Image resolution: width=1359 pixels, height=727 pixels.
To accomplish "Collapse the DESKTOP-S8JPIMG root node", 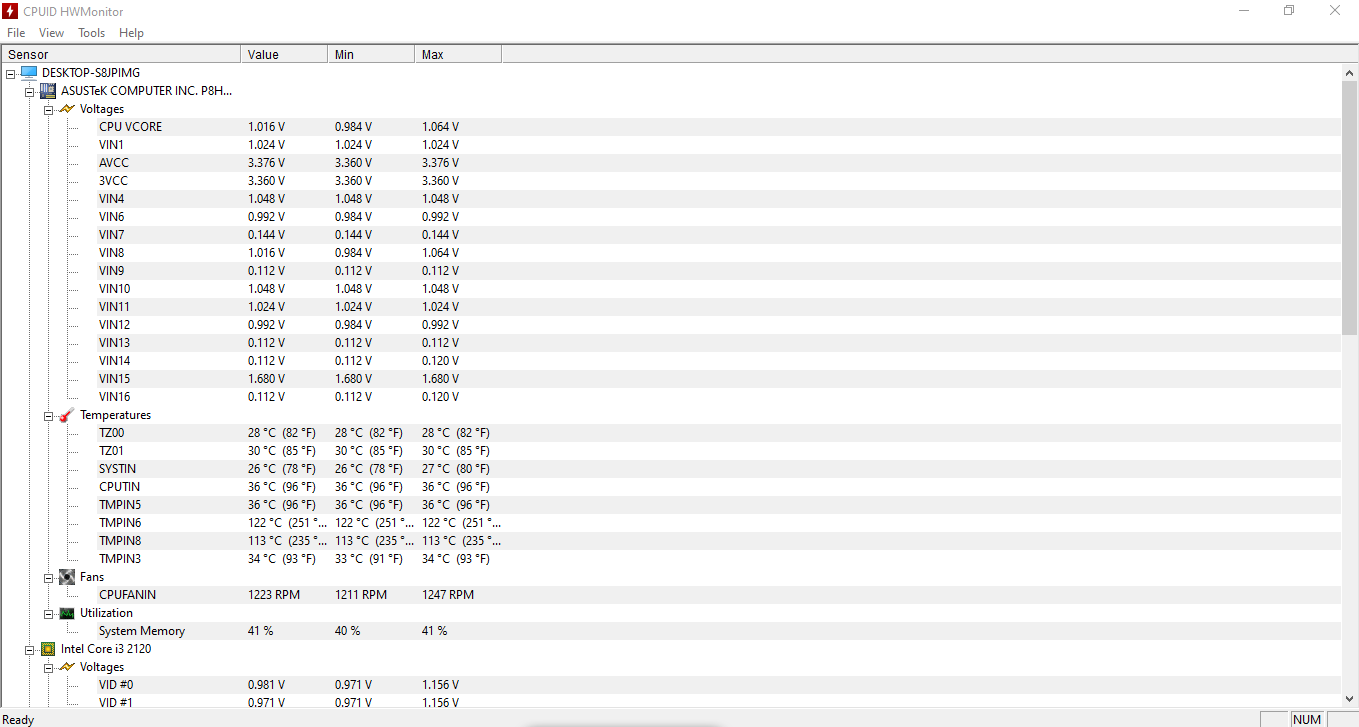I will tap(11, 73).
